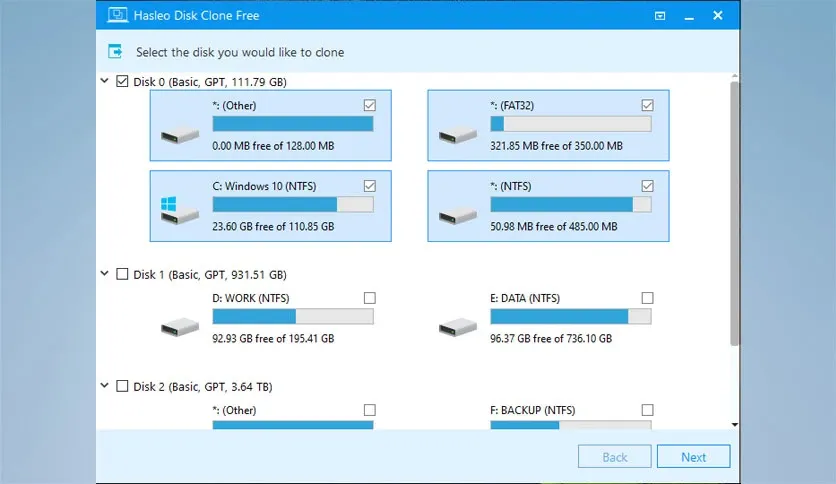Uncheck the C: Windows 10 partition checkbox
Viewport: 836px width, 484px height.
369,185
